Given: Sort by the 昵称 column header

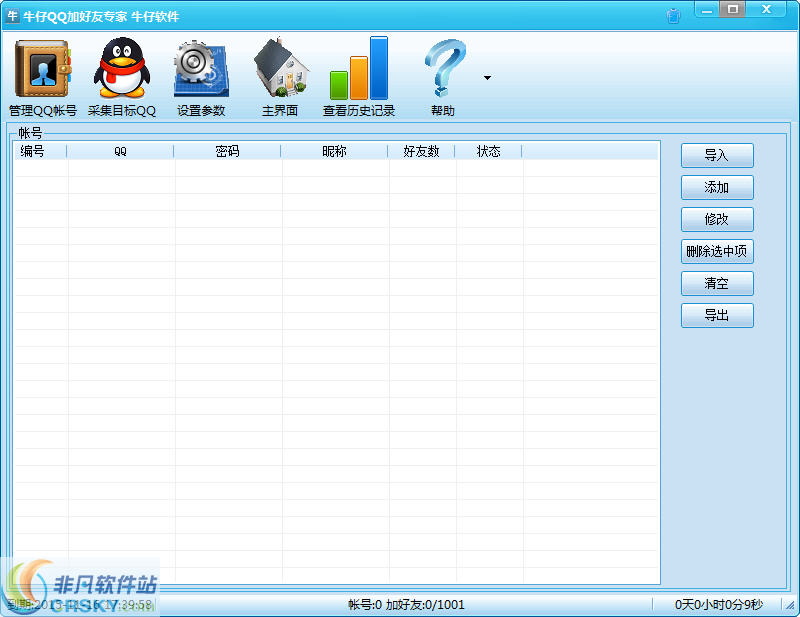Looking at the screenshot, I should (334, 151).
